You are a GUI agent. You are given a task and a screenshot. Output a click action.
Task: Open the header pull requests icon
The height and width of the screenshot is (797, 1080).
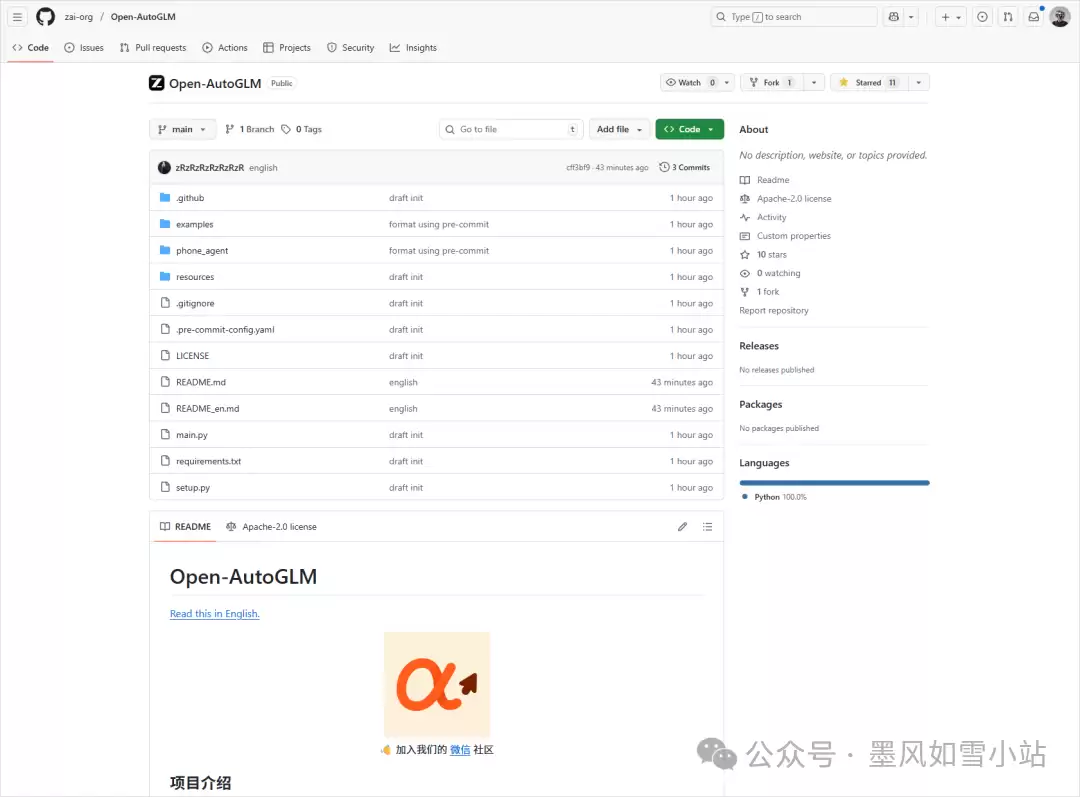[x=1008, y=17]
